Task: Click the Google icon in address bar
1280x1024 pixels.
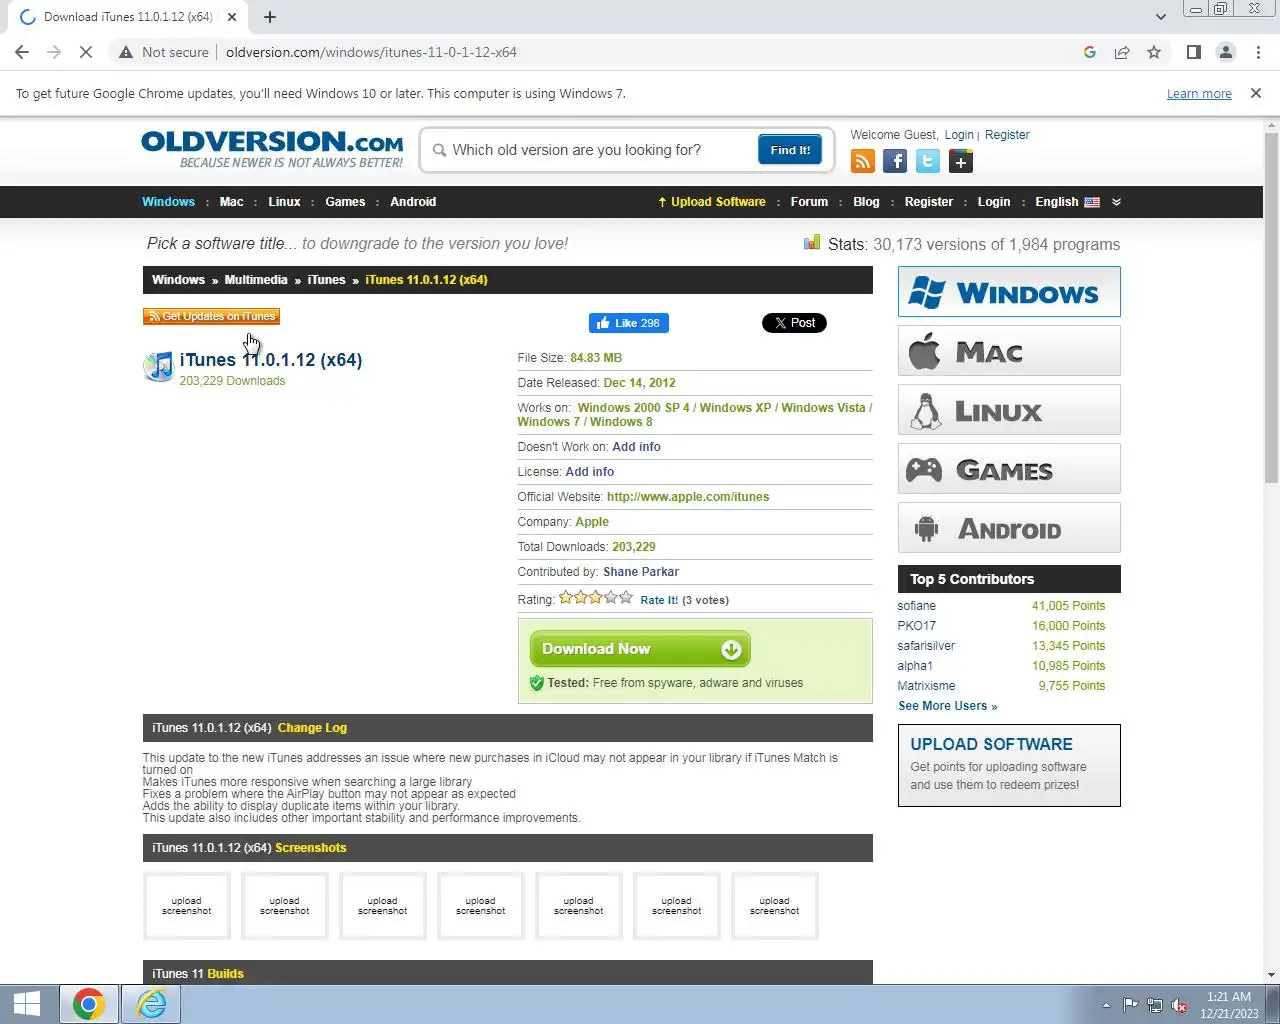Action: [1090, 52]
